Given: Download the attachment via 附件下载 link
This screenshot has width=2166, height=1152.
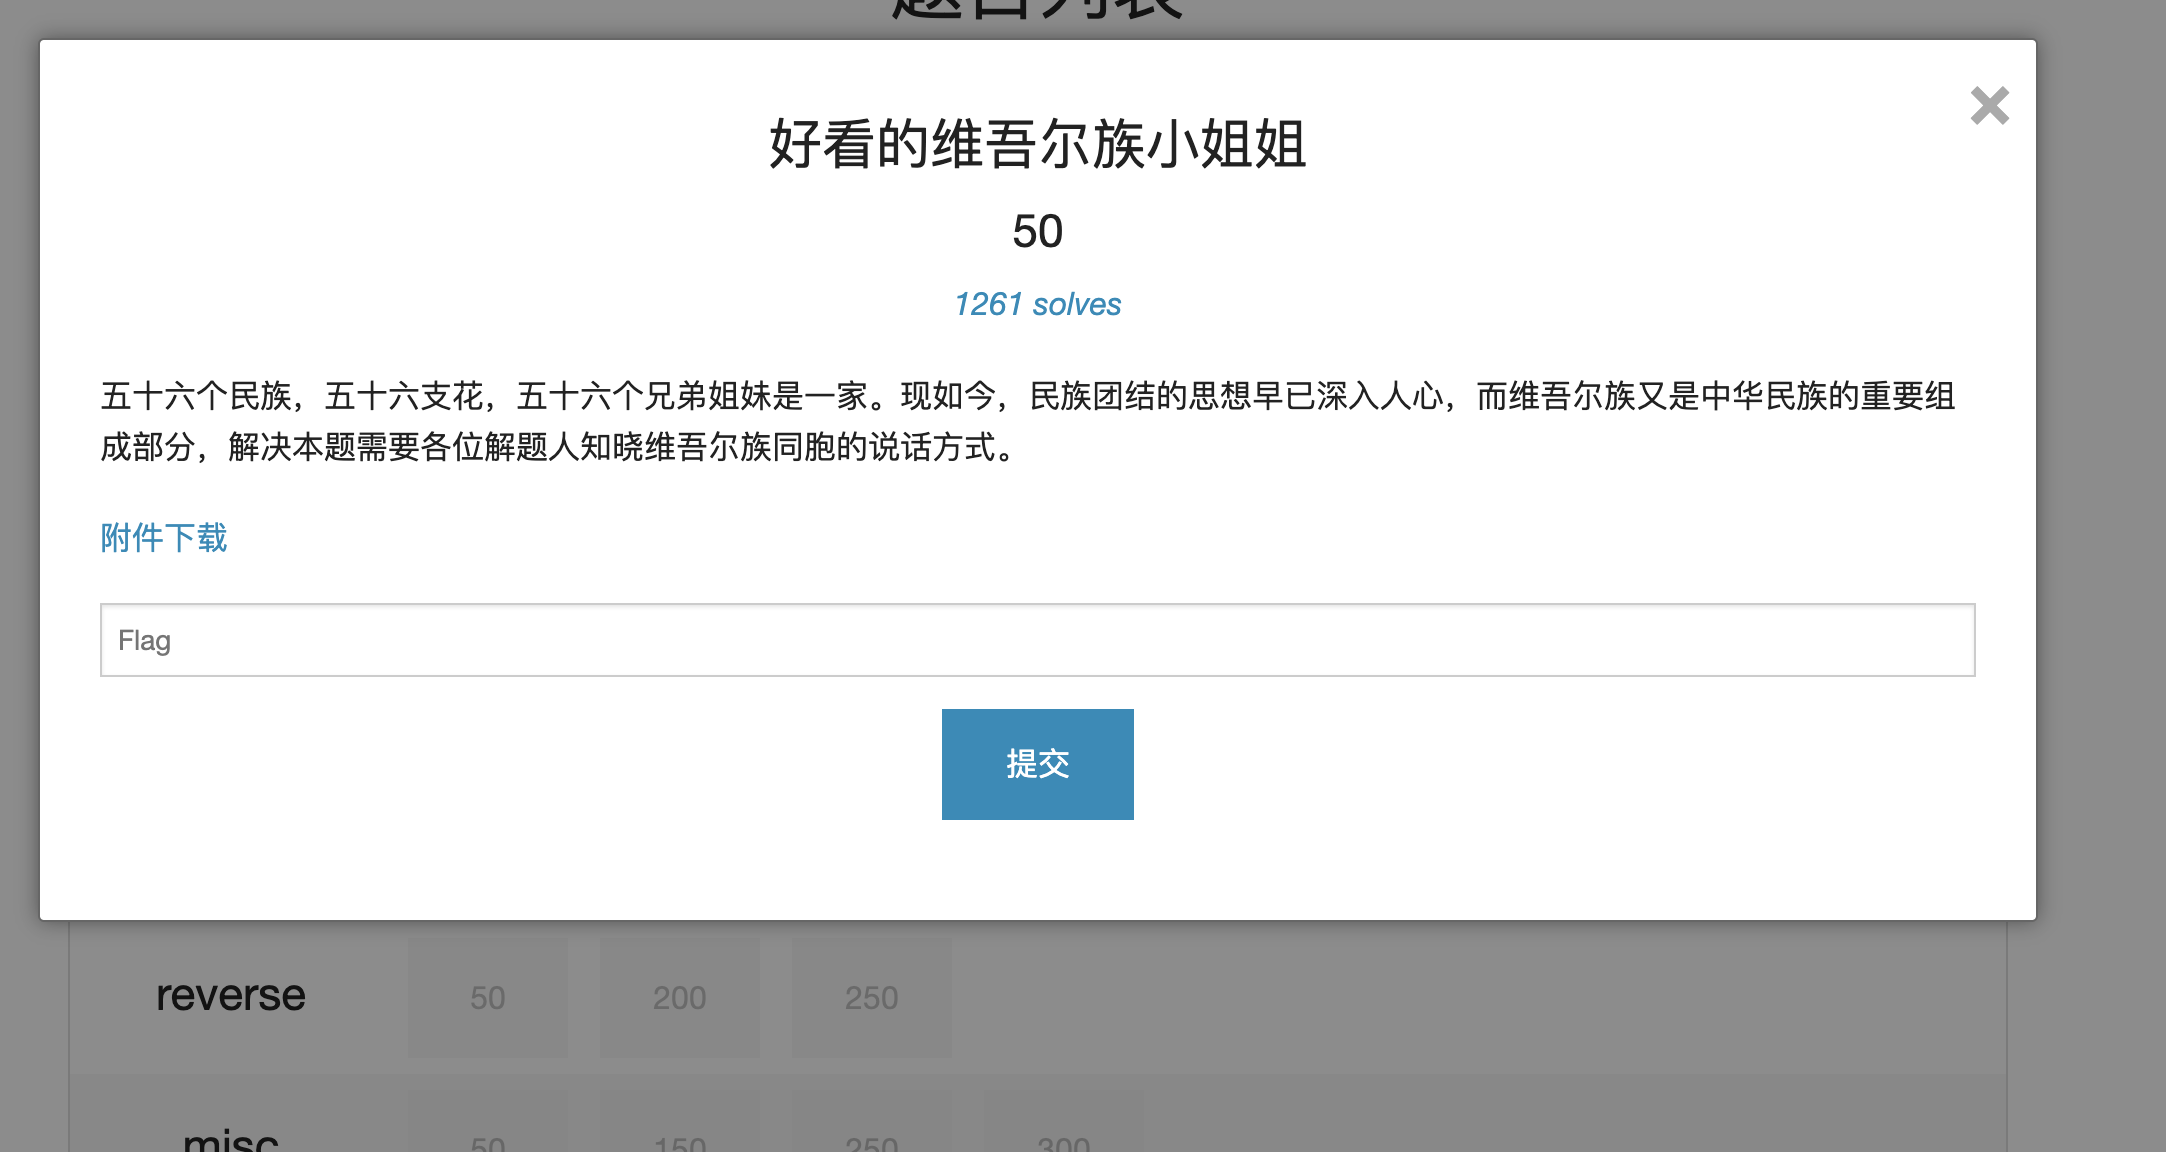Looking at the screenshot, I should (x=164, y=538).
